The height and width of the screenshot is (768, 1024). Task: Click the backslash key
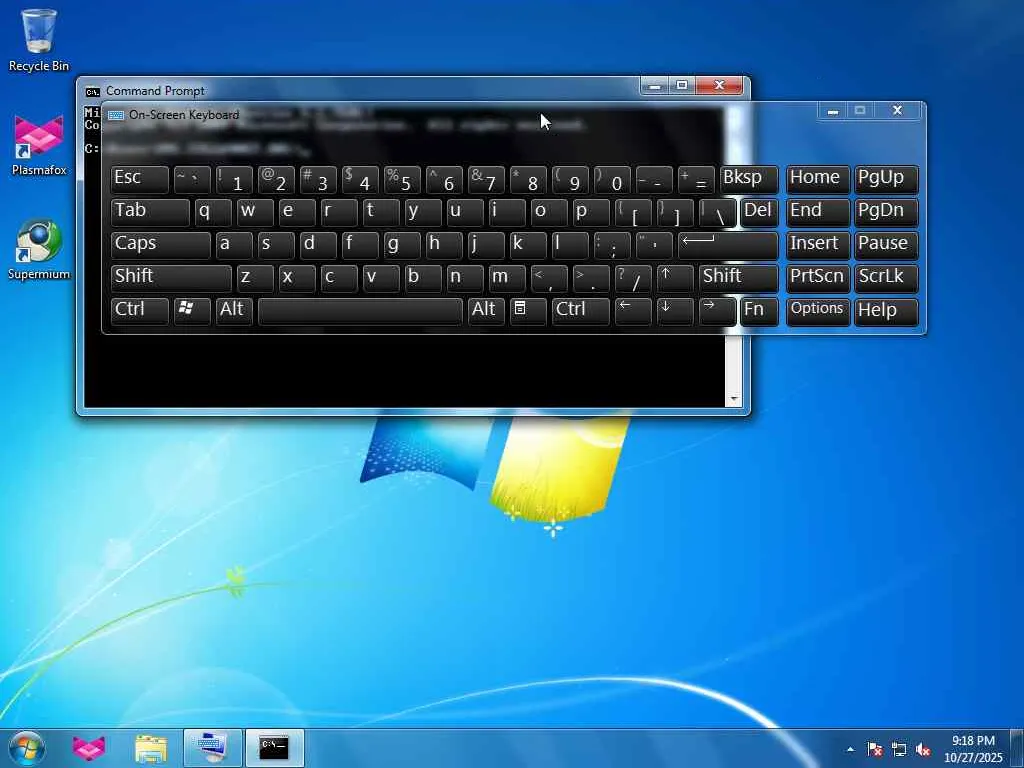[x=716, y=213]
